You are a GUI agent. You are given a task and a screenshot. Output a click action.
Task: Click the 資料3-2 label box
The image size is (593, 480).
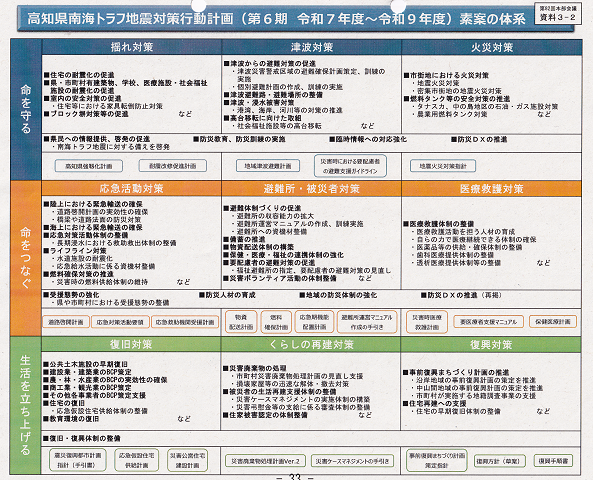[x=558, y=14]
